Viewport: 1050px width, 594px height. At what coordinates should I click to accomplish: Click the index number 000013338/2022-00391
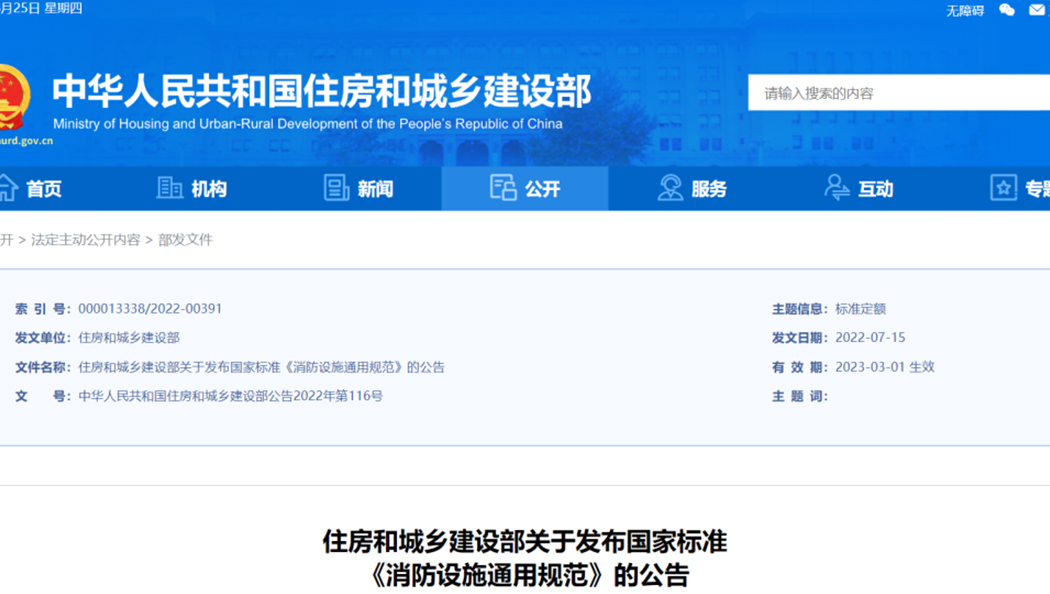[150, 309]
